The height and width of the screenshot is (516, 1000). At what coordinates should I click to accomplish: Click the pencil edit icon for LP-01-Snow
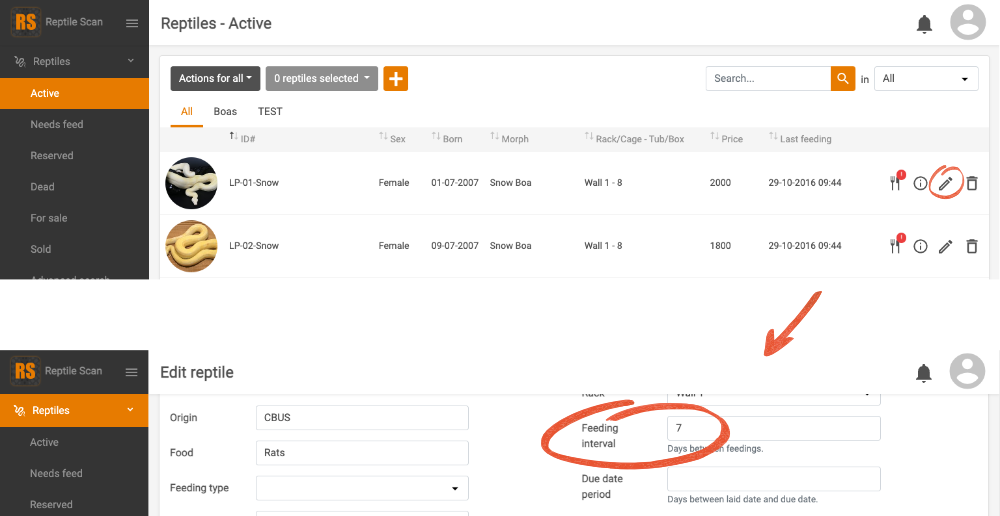point(945,183)
